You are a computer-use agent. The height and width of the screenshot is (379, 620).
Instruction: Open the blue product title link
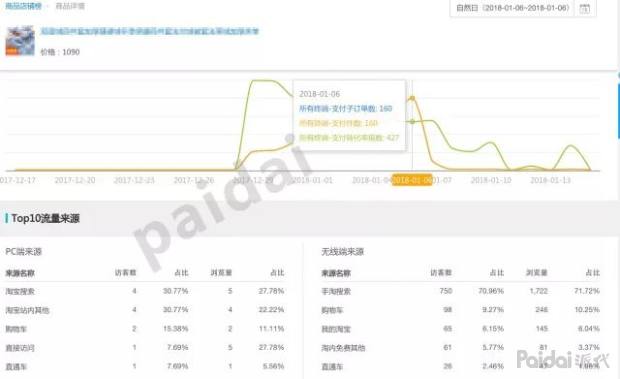click(x=149, y=31)
